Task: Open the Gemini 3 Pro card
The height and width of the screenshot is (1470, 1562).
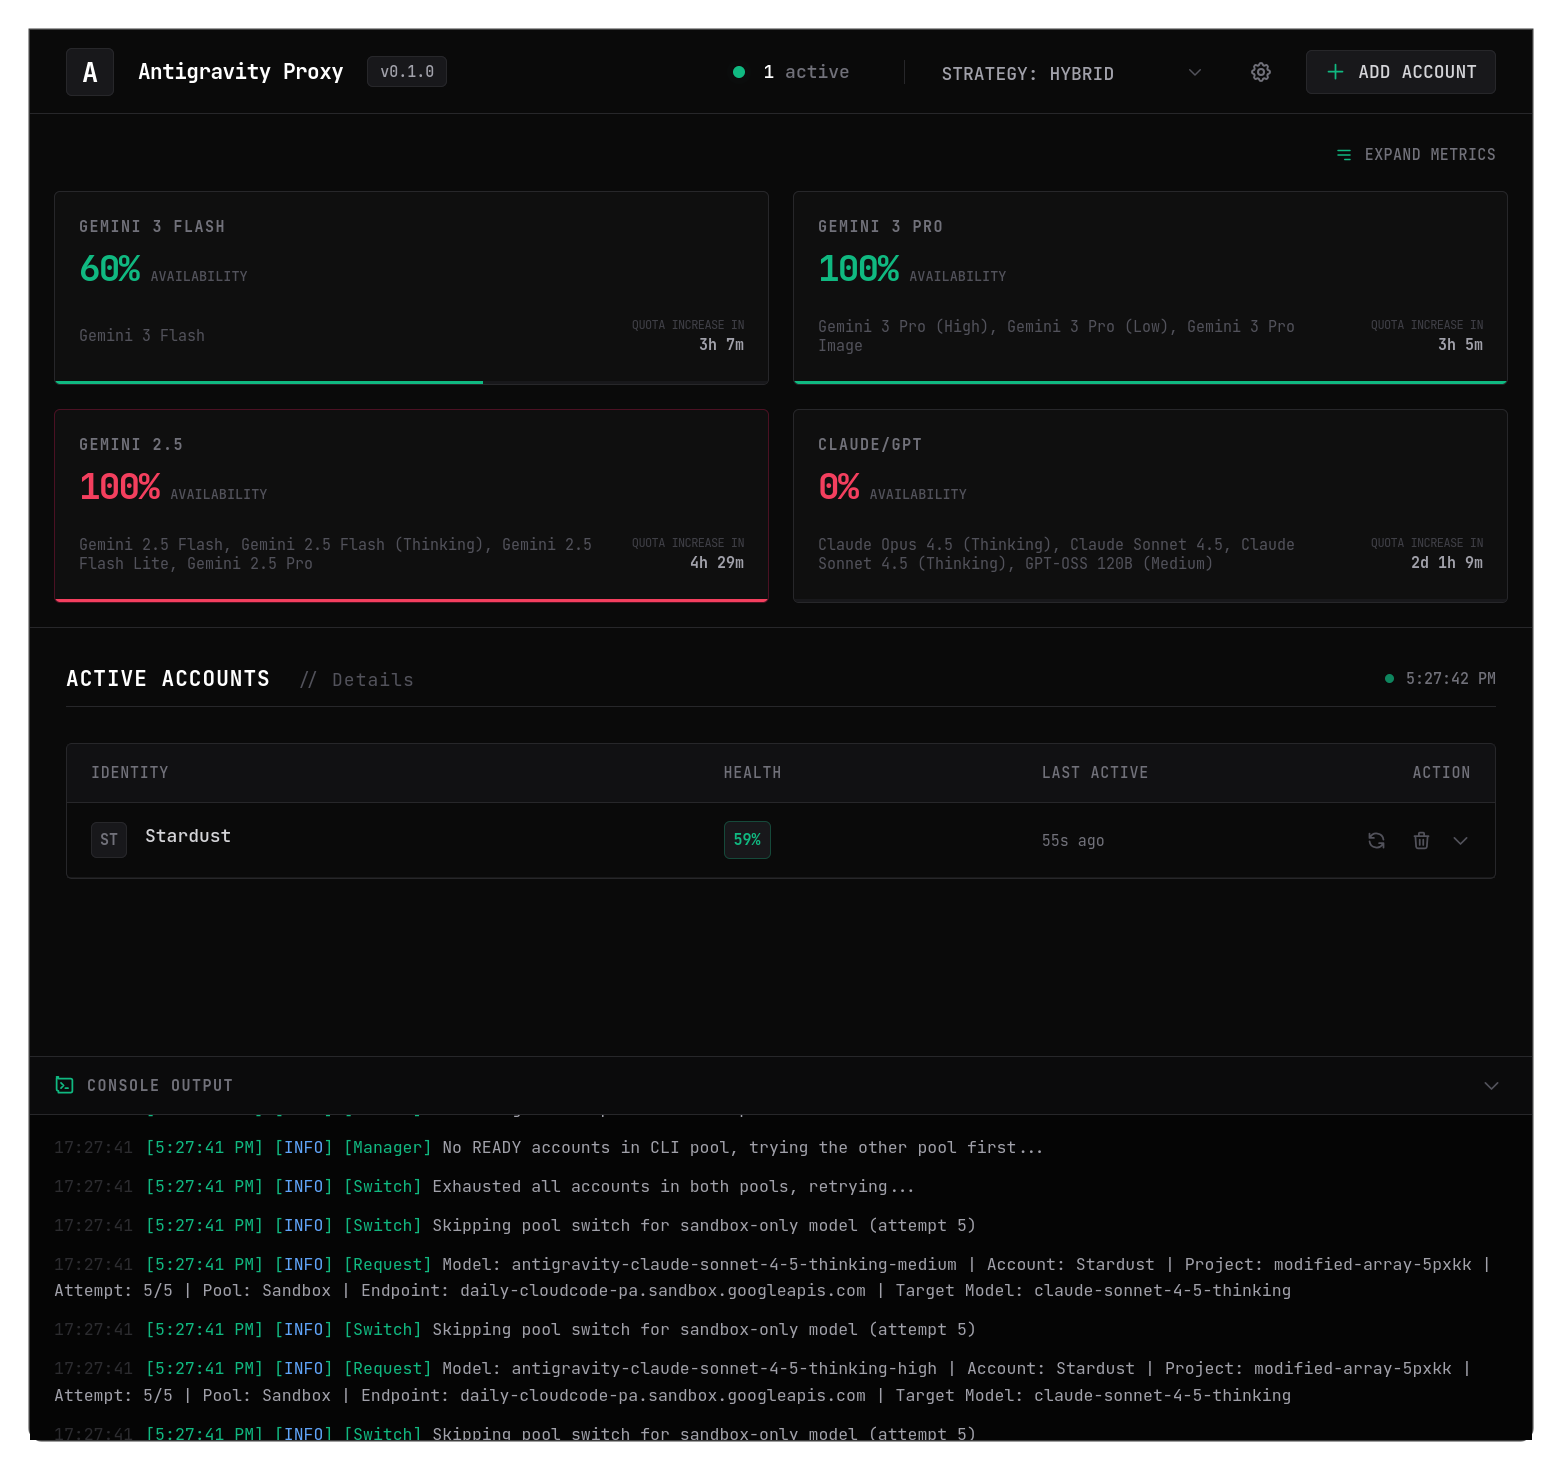Action: coord(1150,288)
